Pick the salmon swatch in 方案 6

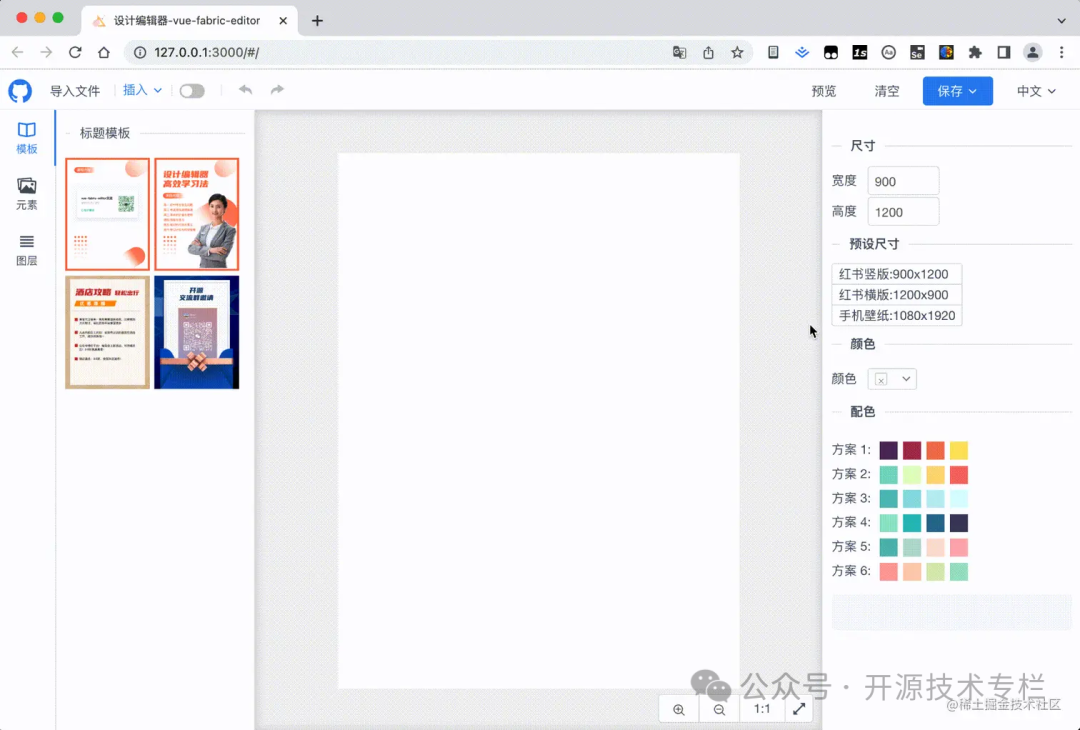coord(889,572)
